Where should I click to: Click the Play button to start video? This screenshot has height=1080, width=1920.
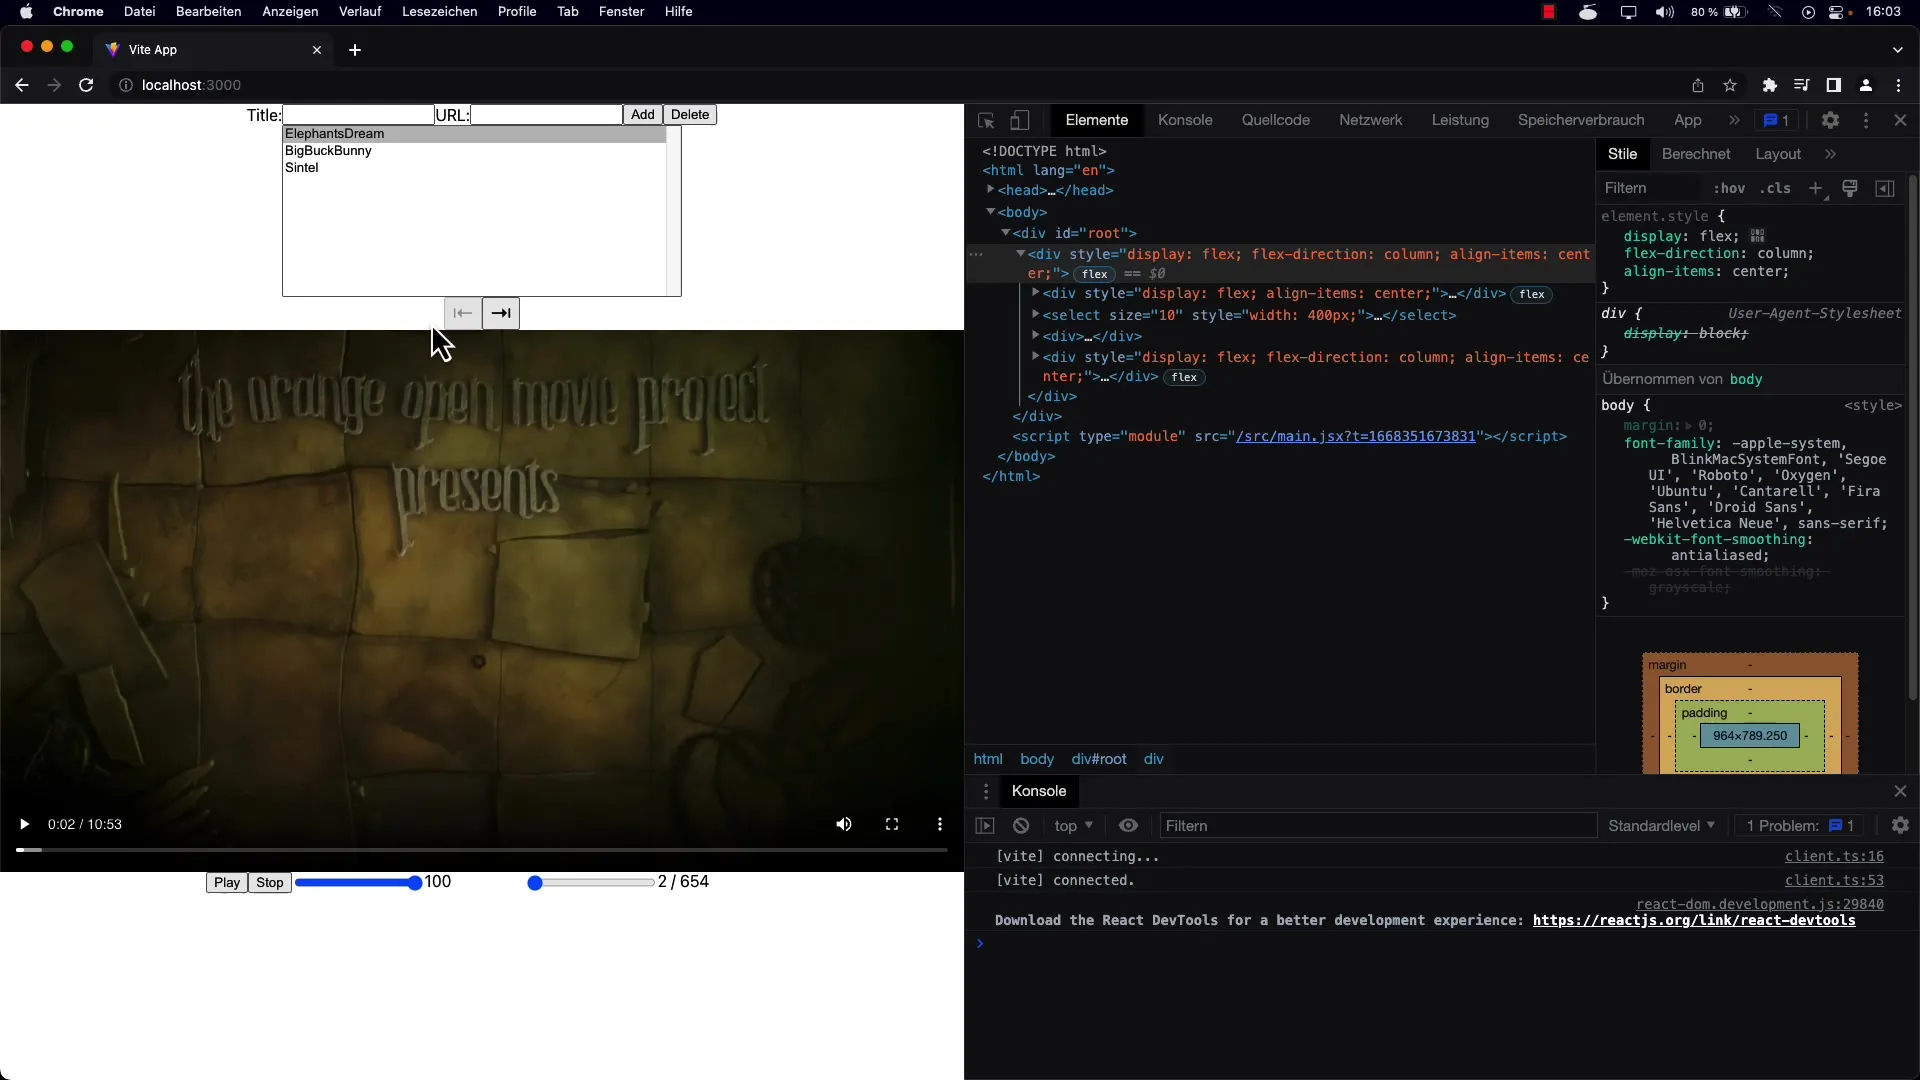coord(227,881)
